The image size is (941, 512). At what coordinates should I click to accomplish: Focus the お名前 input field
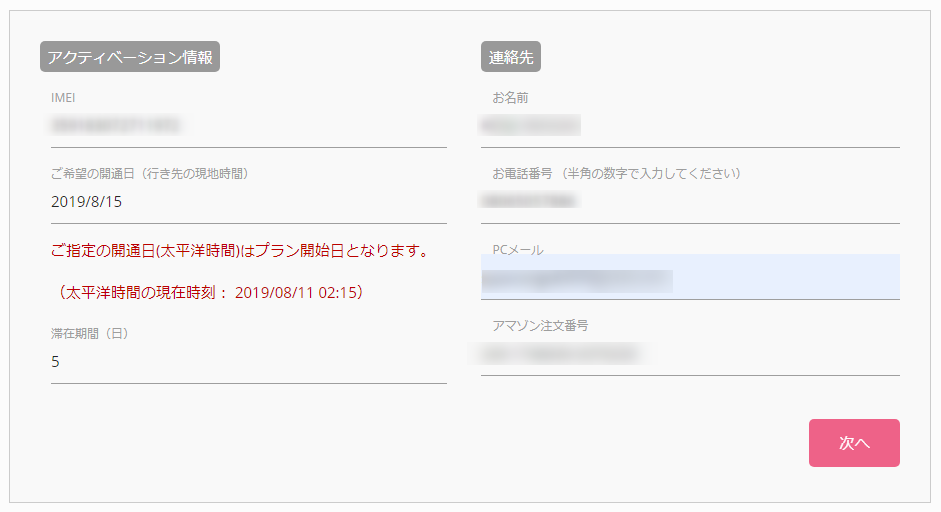[x=690, y=126]
